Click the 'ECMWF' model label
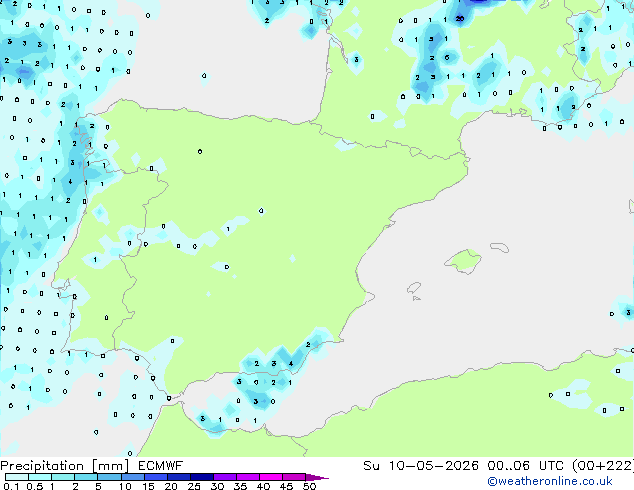634x490 pixels. coord(160,466)
